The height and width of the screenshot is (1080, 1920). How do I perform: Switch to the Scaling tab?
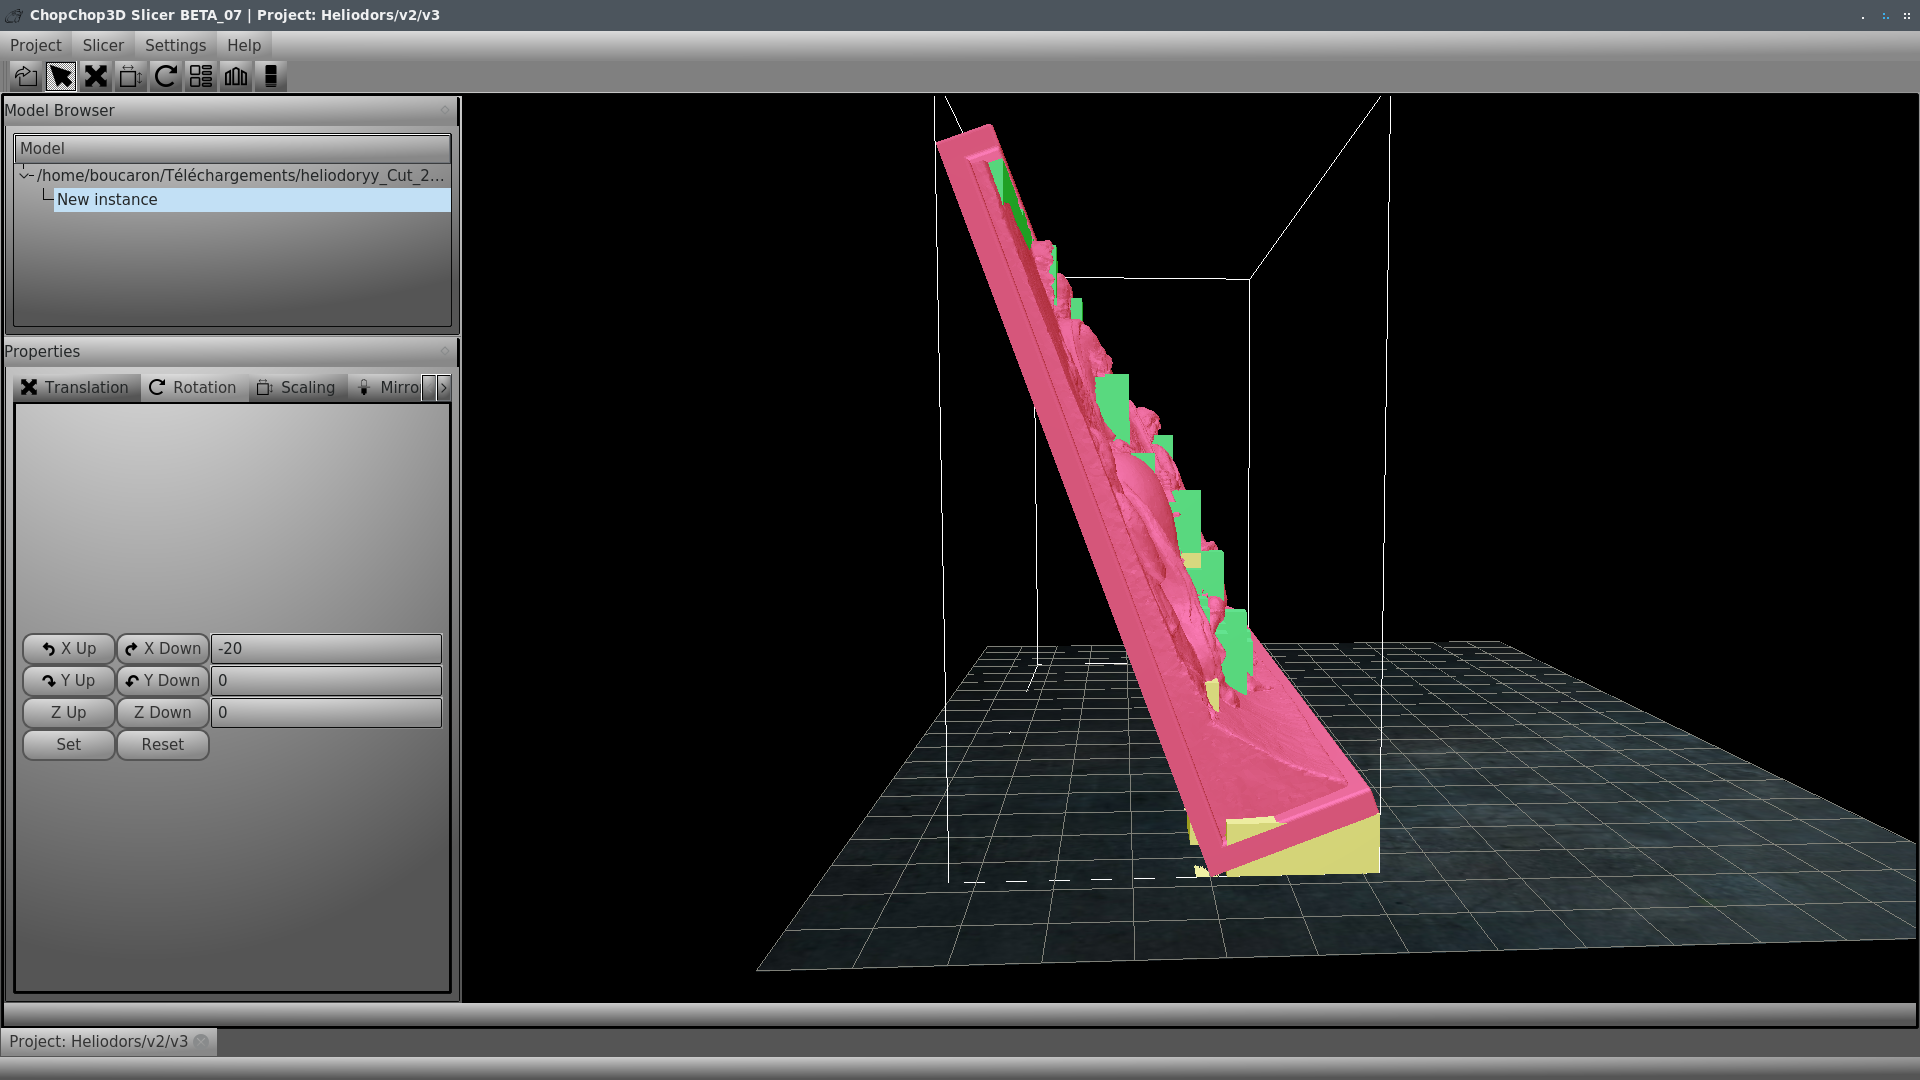pos(297,387)
